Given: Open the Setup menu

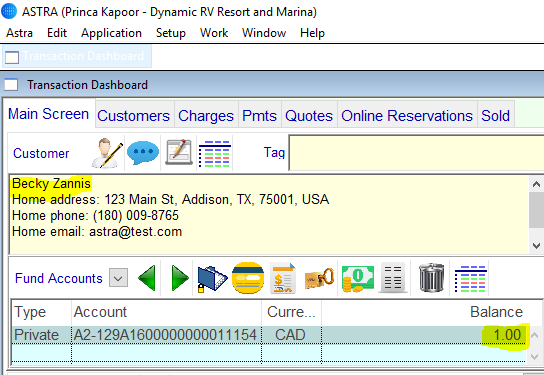Looking at the screenshot, I should 171,33.
